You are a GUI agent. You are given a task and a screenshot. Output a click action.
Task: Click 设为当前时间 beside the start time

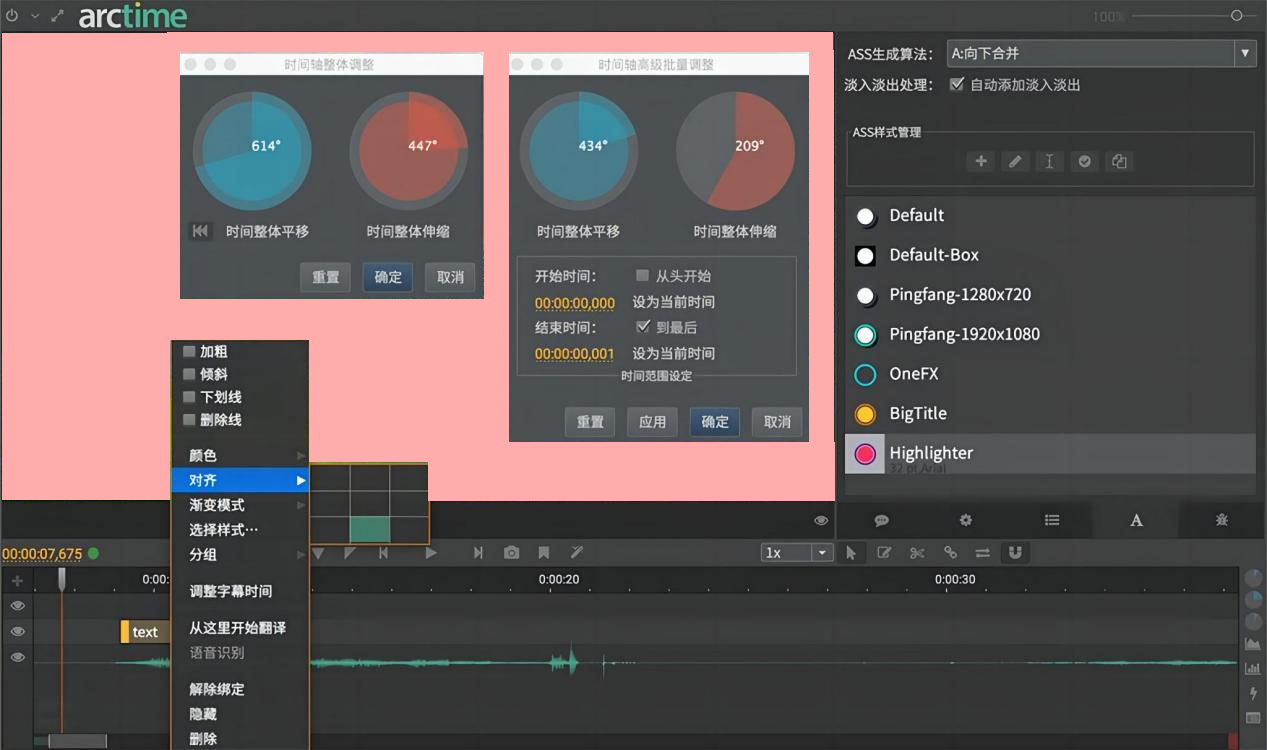point(674,302)
